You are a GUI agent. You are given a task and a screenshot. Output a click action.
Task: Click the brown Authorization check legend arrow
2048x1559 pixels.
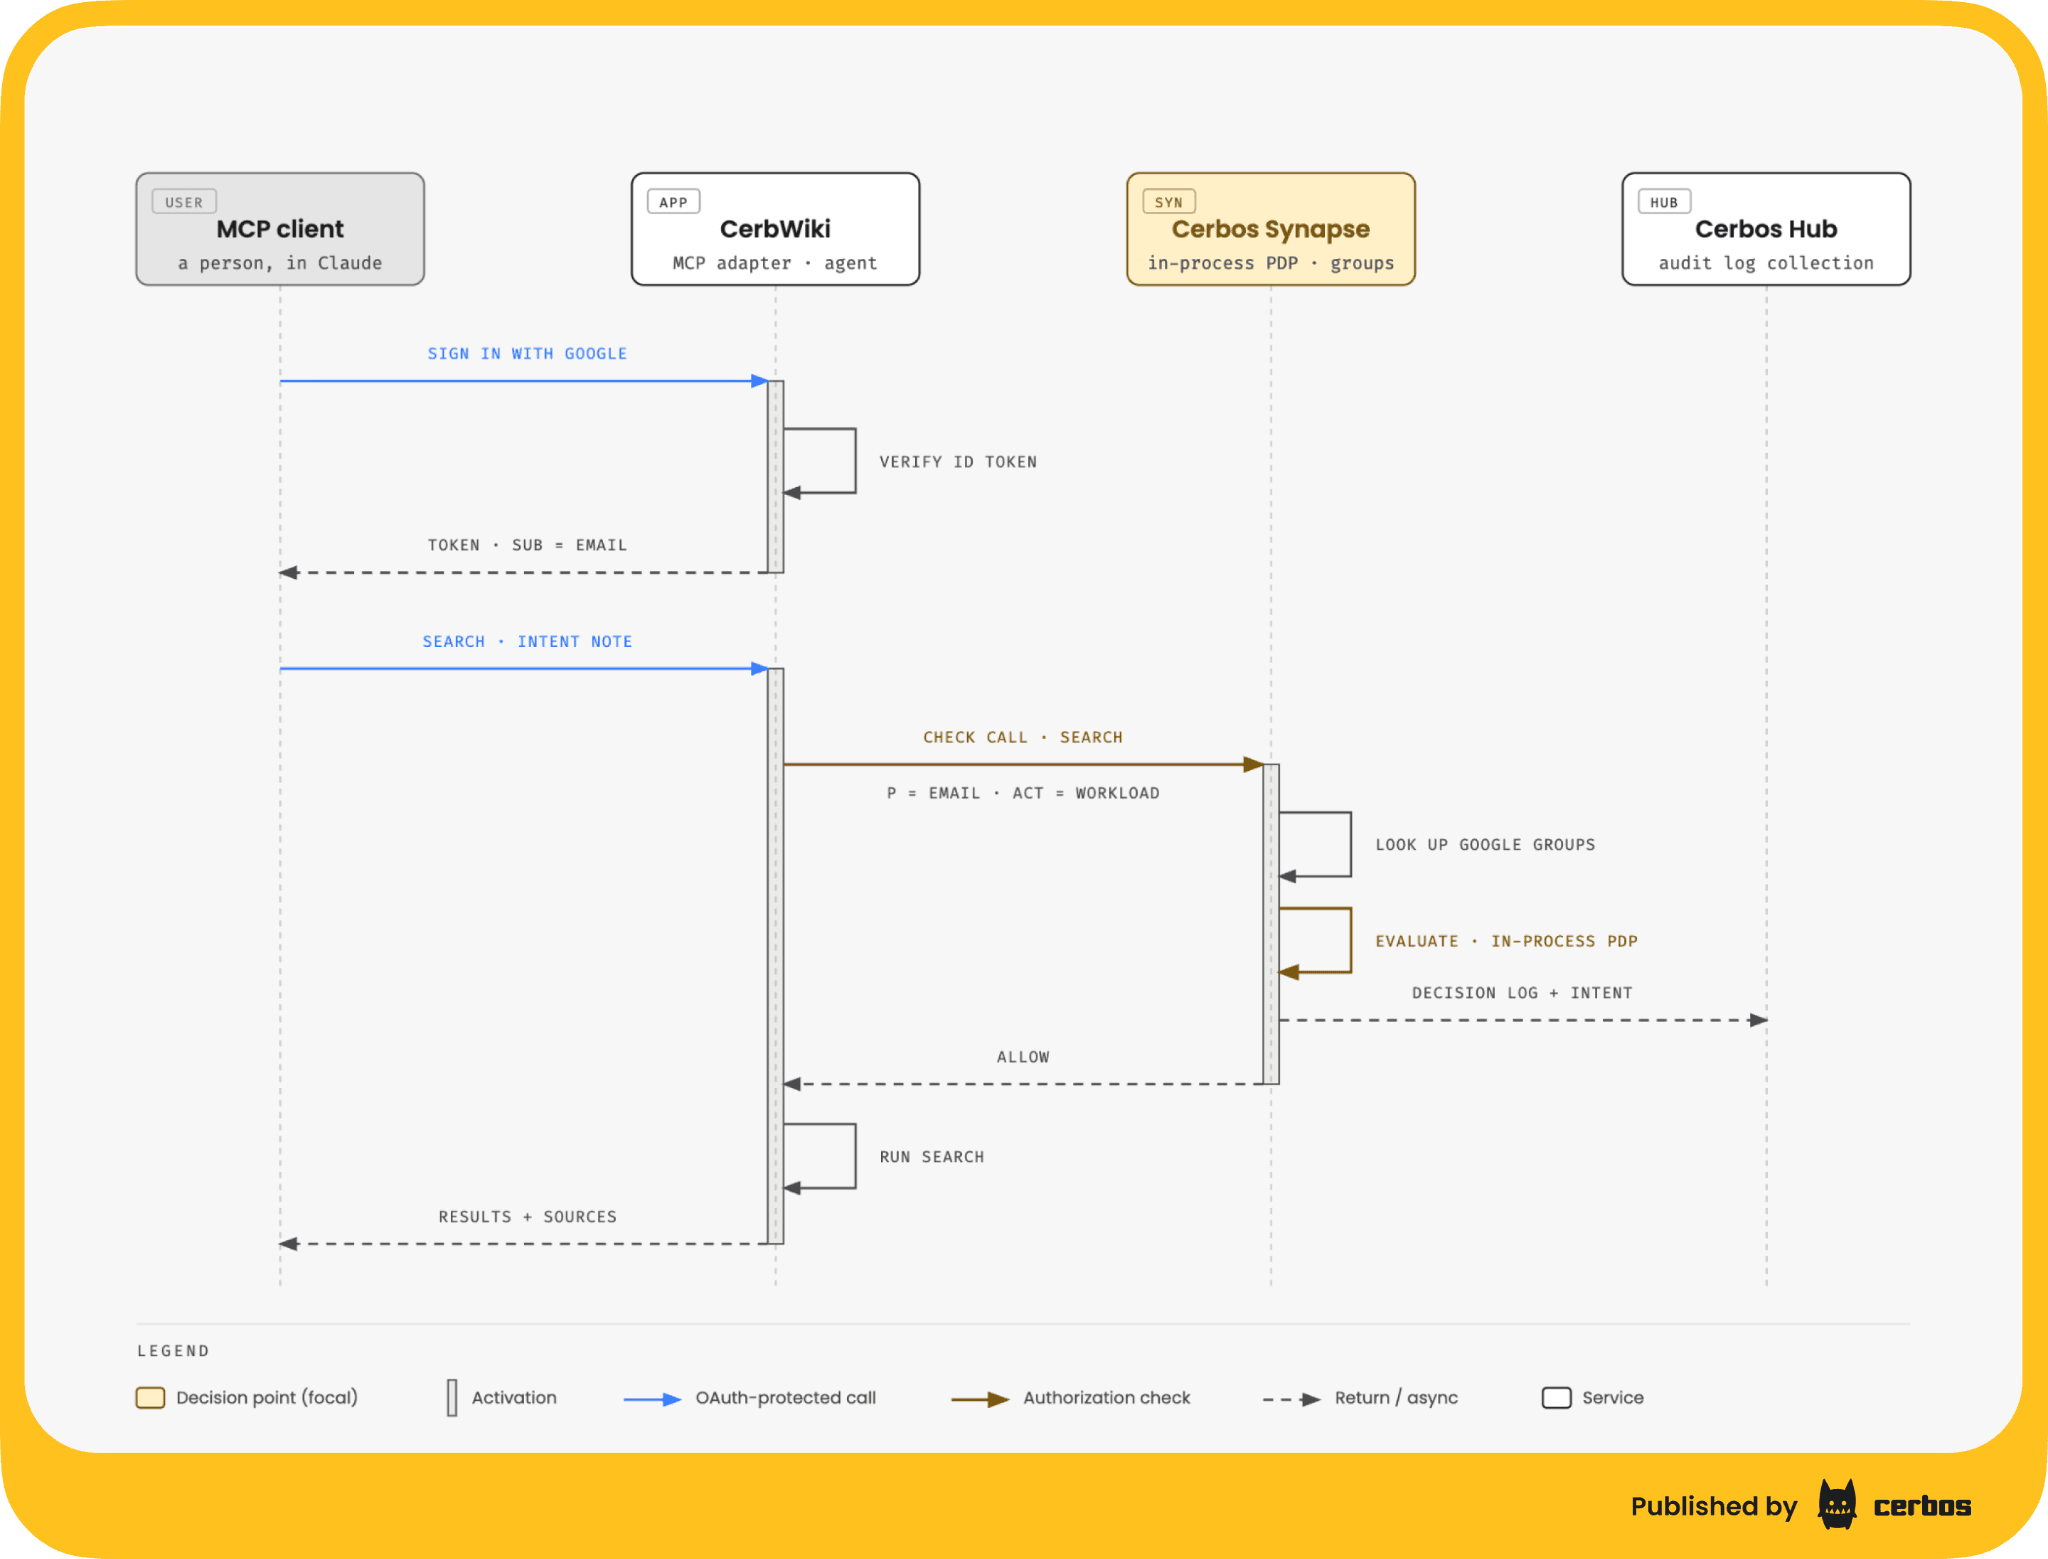980,1400
